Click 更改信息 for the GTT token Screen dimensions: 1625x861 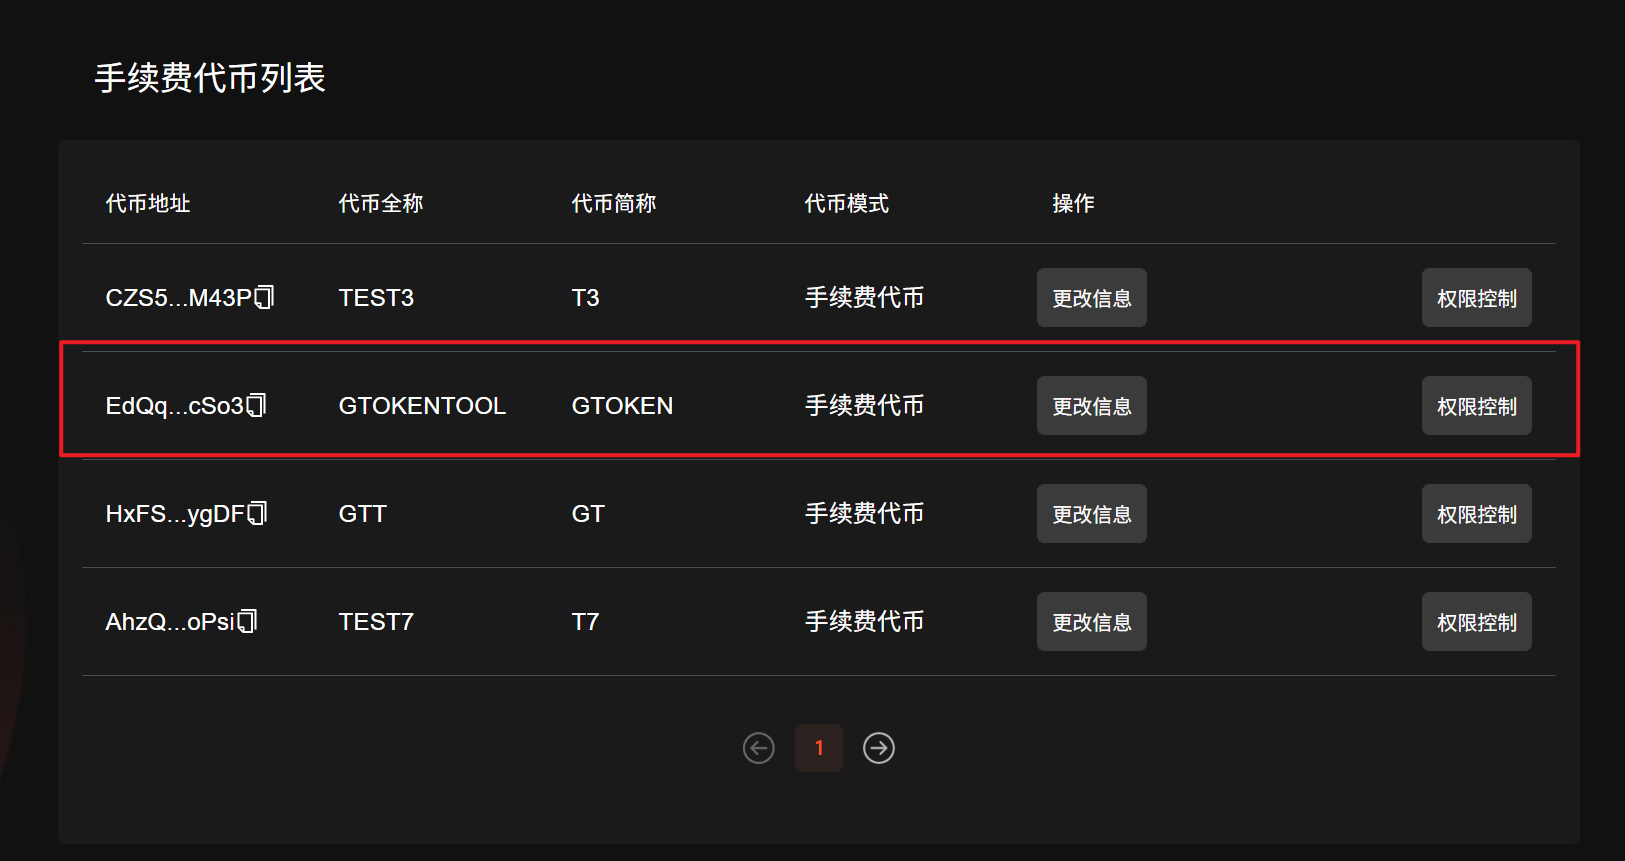[x=1091, y=514]
